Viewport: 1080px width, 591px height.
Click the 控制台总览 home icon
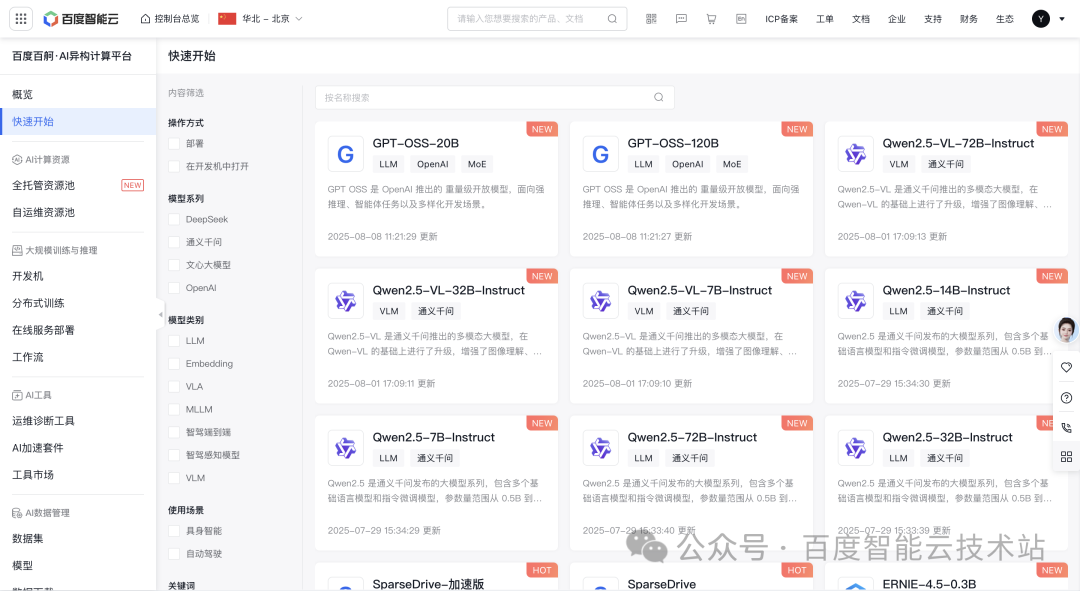pyautogui.click(x=145, y=19)
